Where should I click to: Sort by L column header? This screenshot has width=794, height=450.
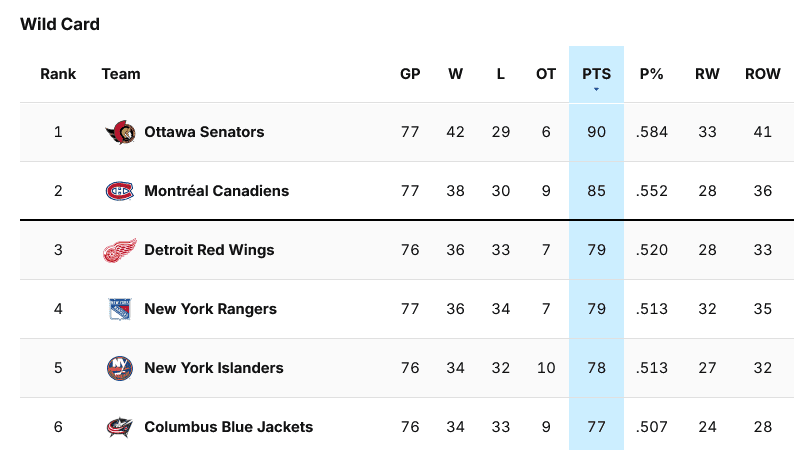pyautogui.click(x=500, y=74)
